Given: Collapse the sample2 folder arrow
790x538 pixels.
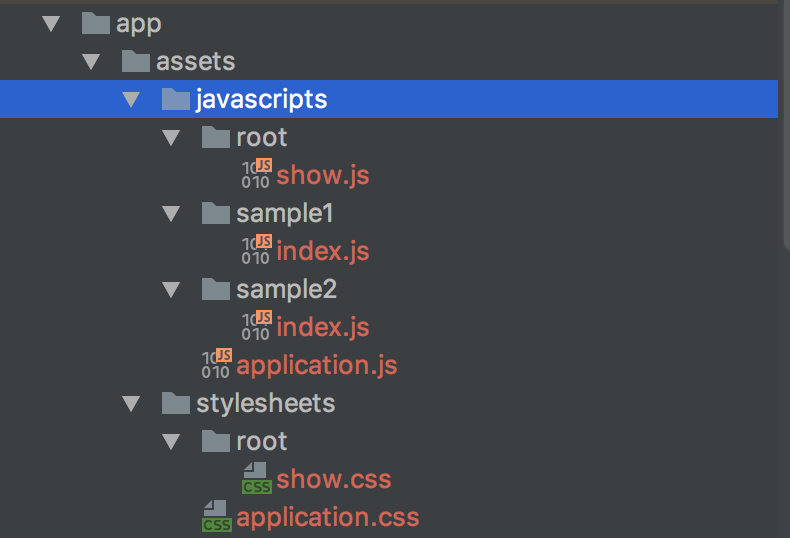Looking at the screenshot, I should coord(171,290).
